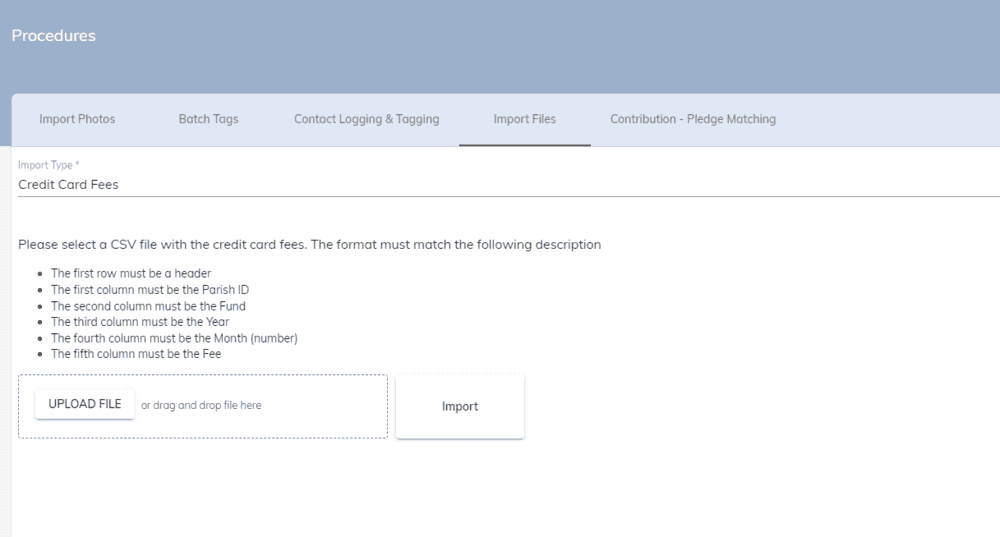Screen dimensions: 1000x537
Task: Click the UPLOAD FILE button
Action: 85,404
